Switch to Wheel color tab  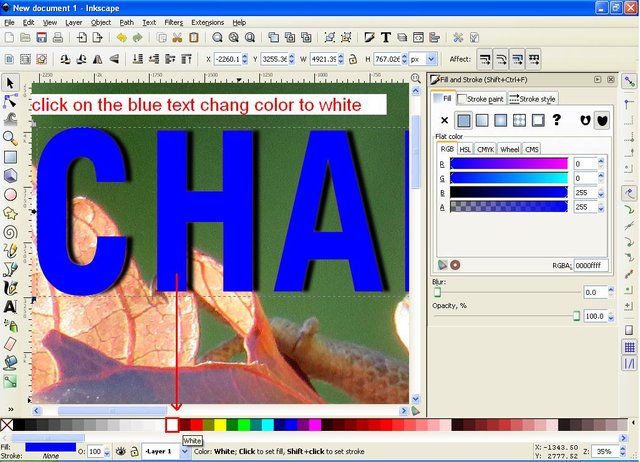[509, 149]
